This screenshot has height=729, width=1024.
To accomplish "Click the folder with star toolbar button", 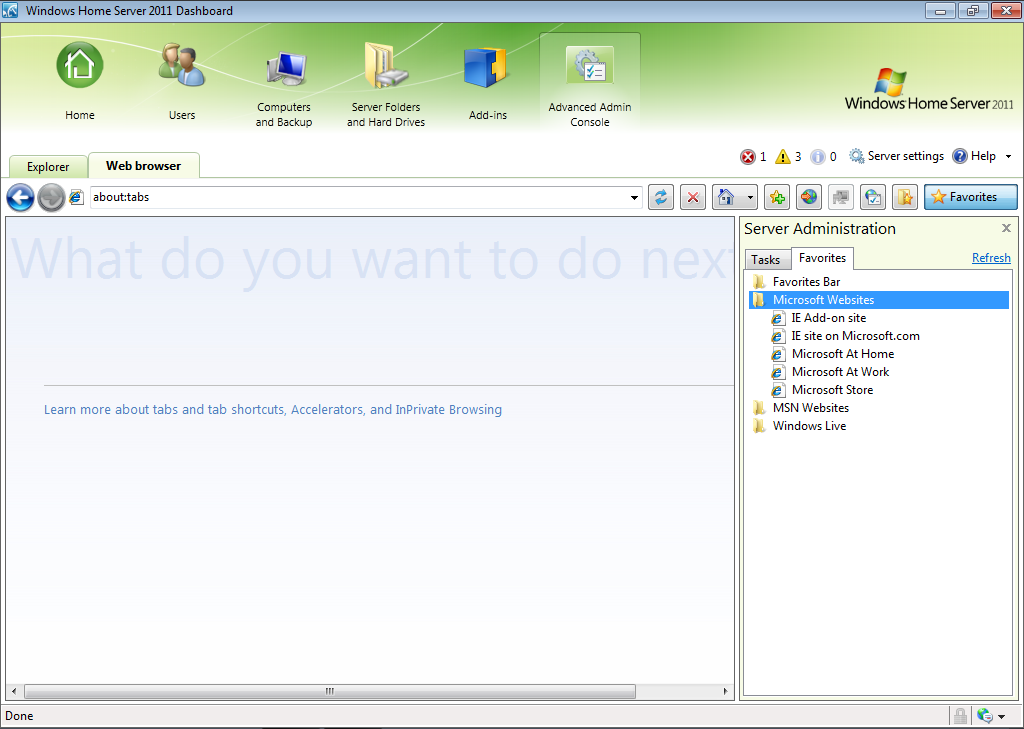I will (905, 197).
